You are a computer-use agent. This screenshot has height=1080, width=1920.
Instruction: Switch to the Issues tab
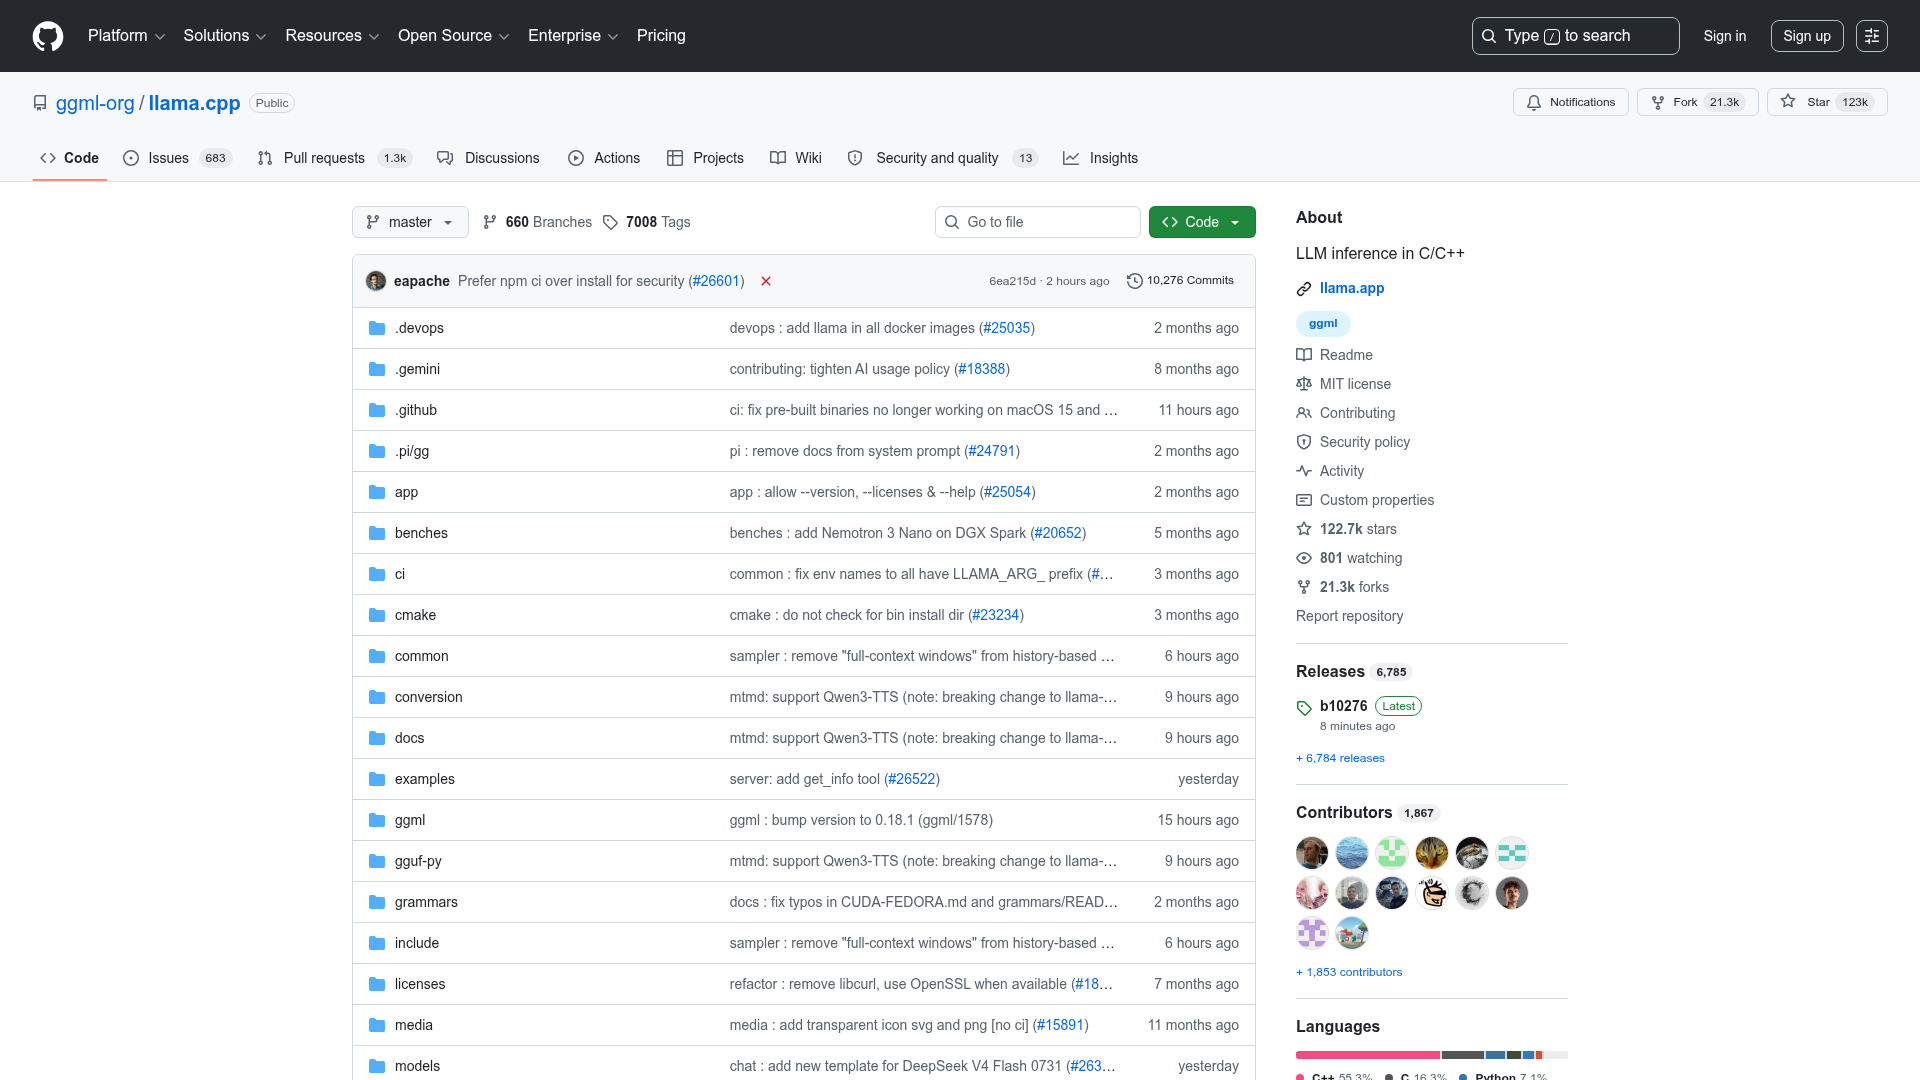pos(177,158)
